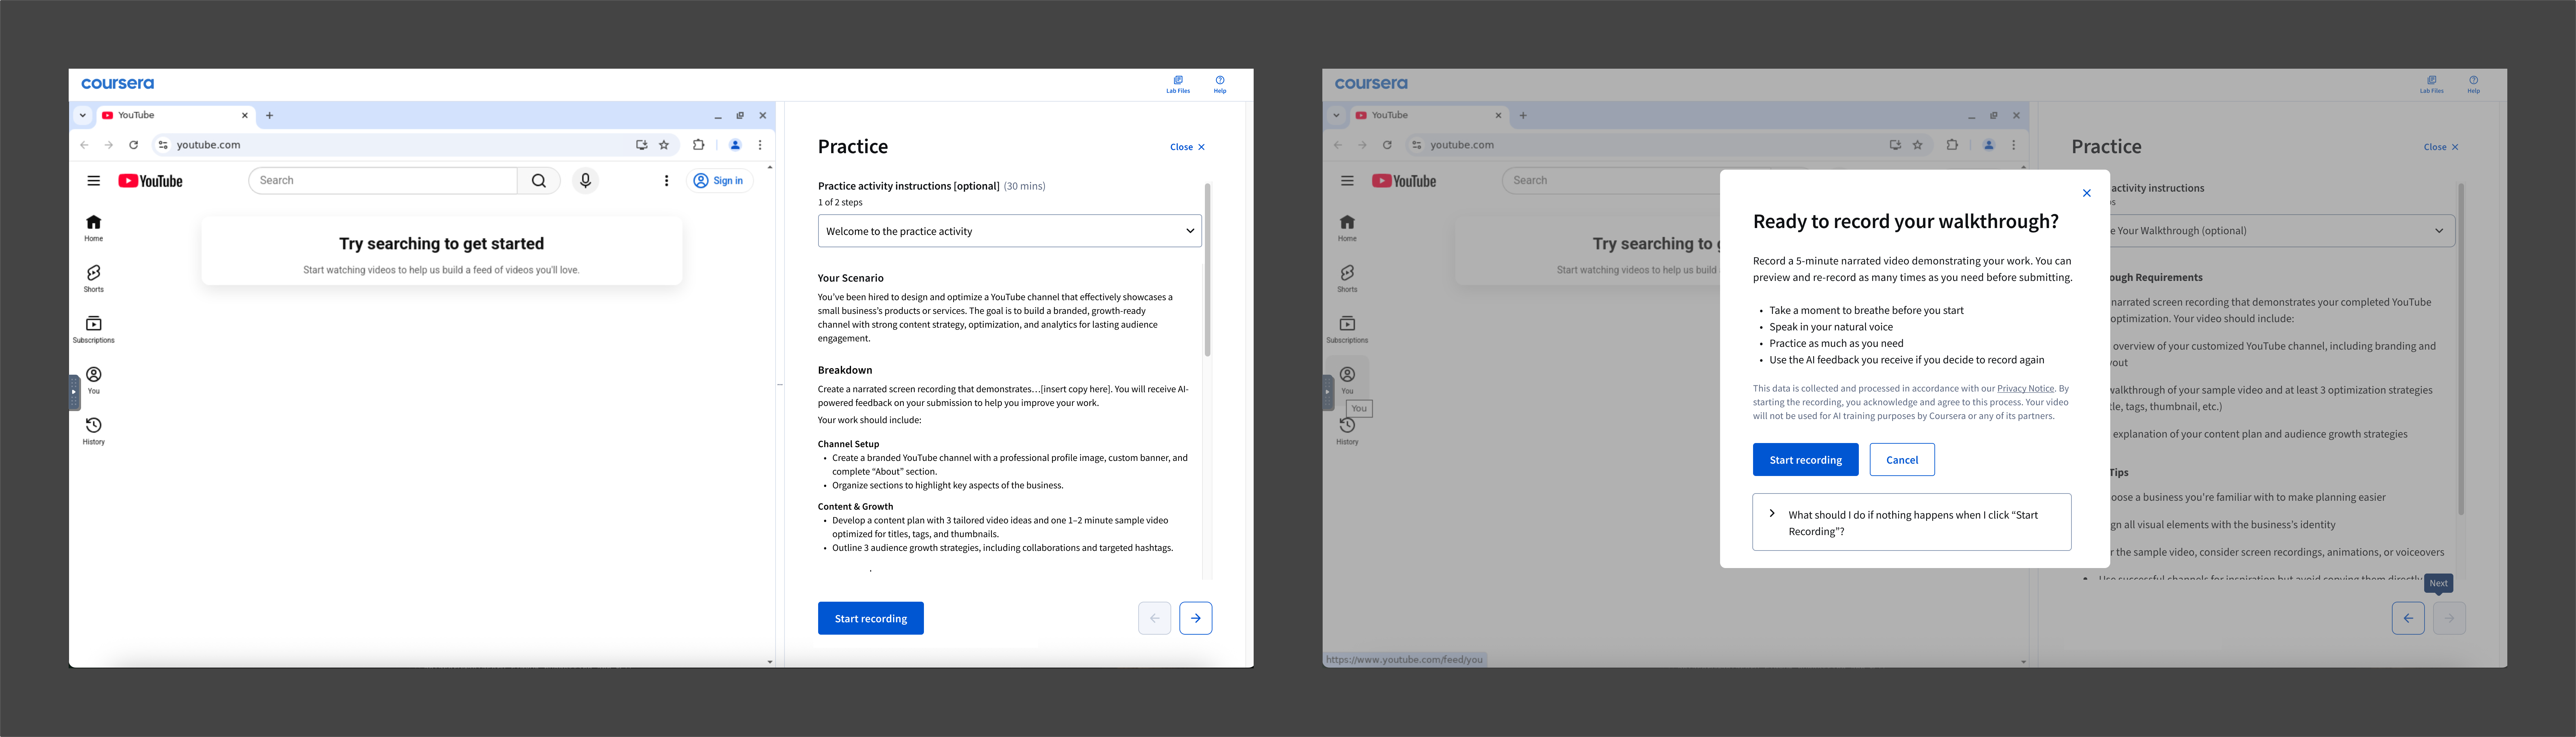The height and width of the screenshot is (737, 2576).
Task: Open the YouTube You page, undimmed window
Action: (94, 381)
